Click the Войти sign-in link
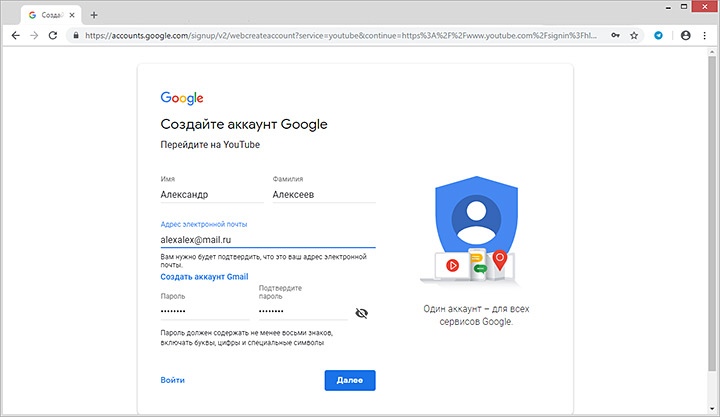Viewport: 720px width, 417px height. [x=173, y=380]
